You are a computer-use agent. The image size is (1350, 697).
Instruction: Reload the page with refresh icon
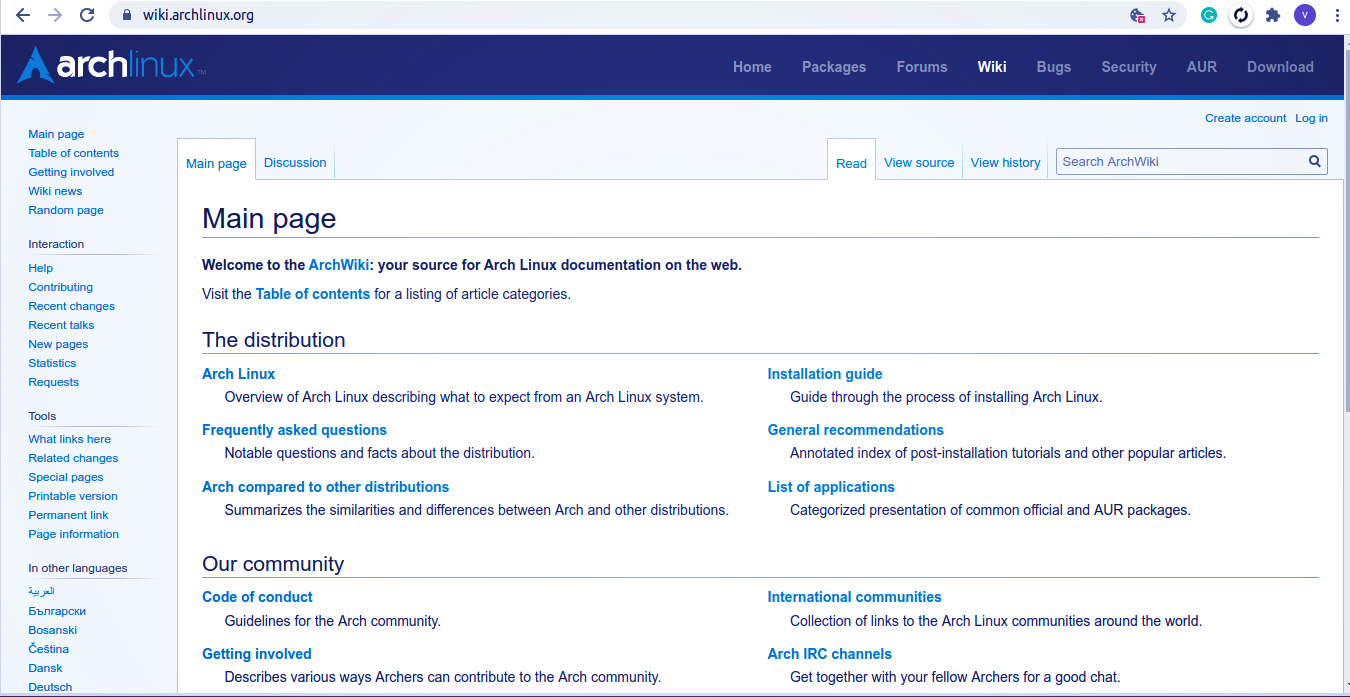point(87,15)
